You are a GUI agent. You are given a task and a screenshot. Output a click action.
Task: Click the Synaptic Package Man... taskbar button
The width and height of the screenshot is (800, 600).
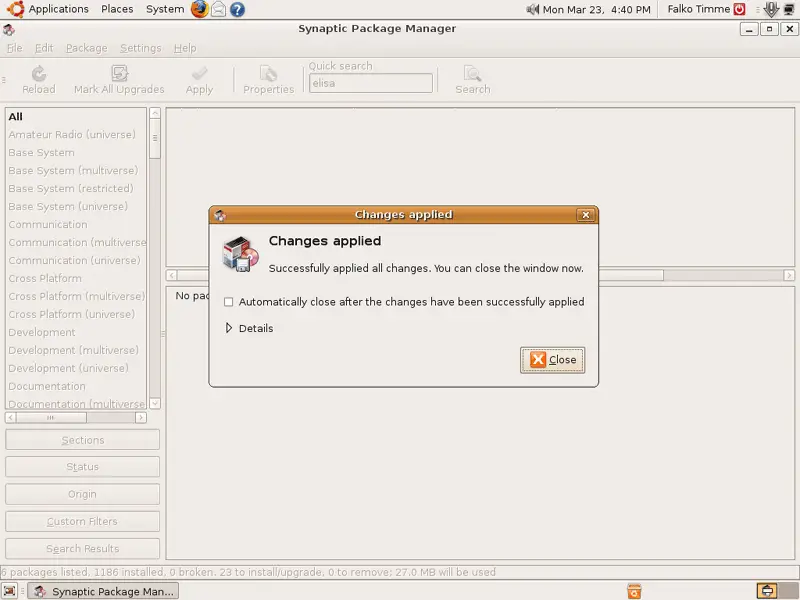tap(103, 591)
